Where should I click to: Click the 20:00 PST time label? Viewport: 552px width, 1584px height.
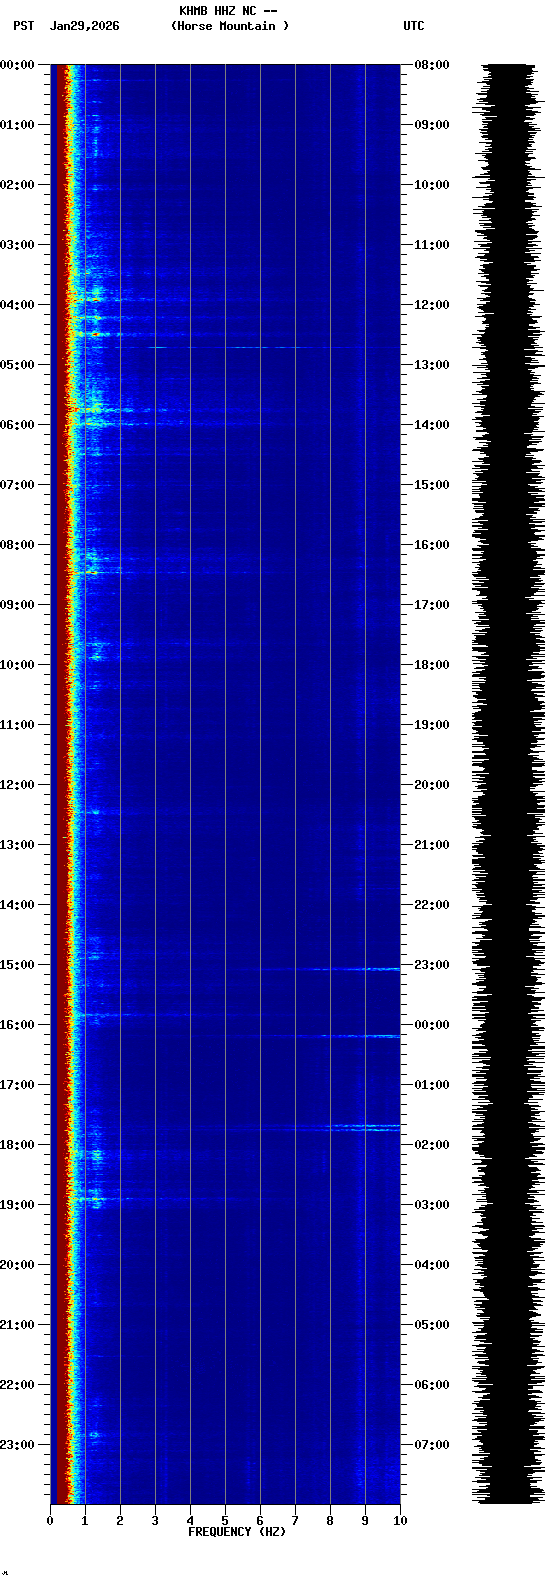[x=17, y=1265]
